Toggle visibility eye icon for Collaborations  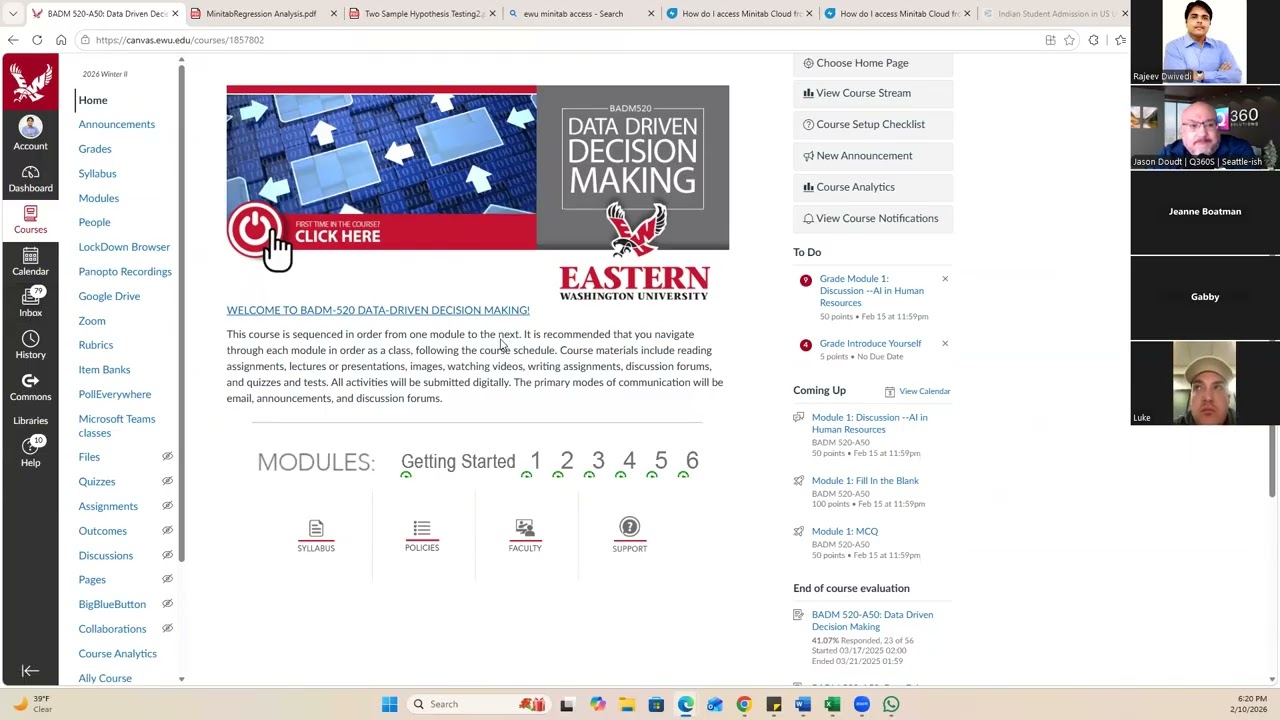pyautogui.click(x=167, y=628)
